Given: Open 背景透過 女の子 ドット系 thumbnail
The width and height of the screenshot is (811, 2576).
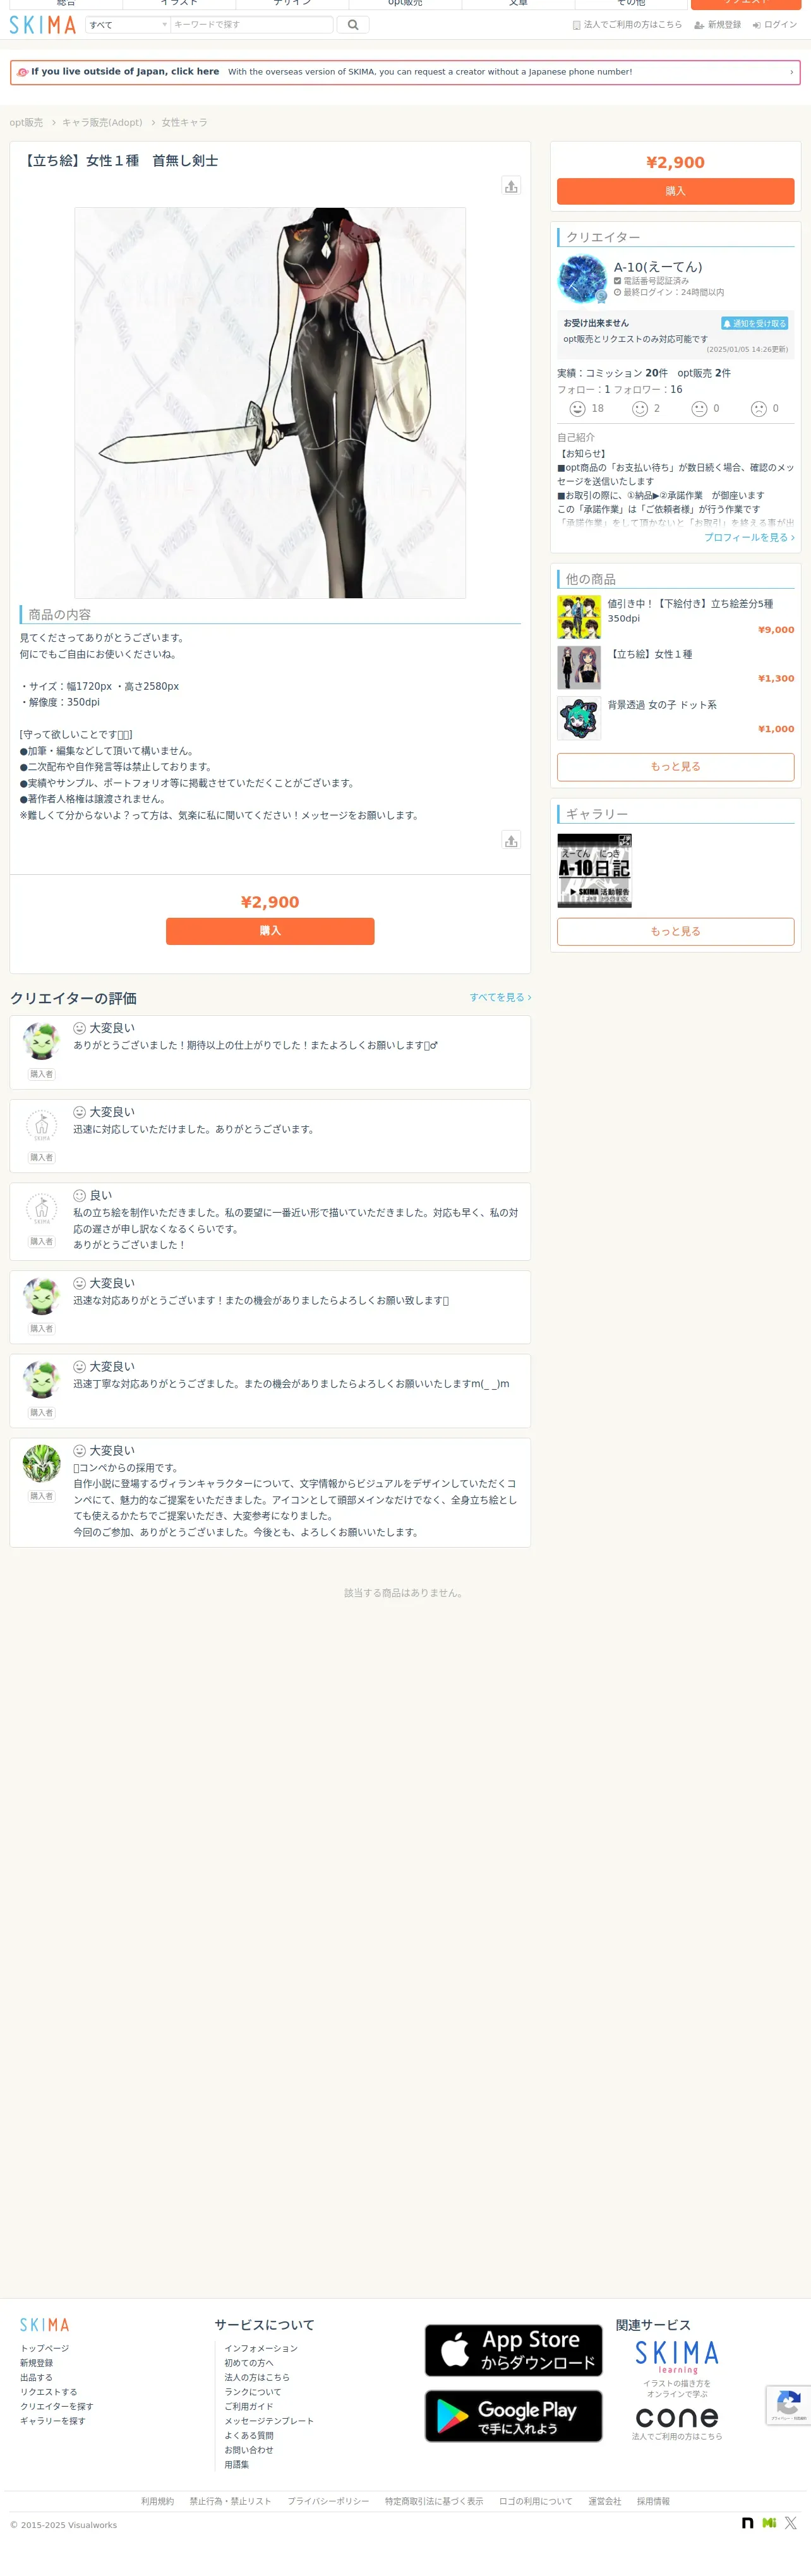Looking at the screenshot, I should [579, 718].
